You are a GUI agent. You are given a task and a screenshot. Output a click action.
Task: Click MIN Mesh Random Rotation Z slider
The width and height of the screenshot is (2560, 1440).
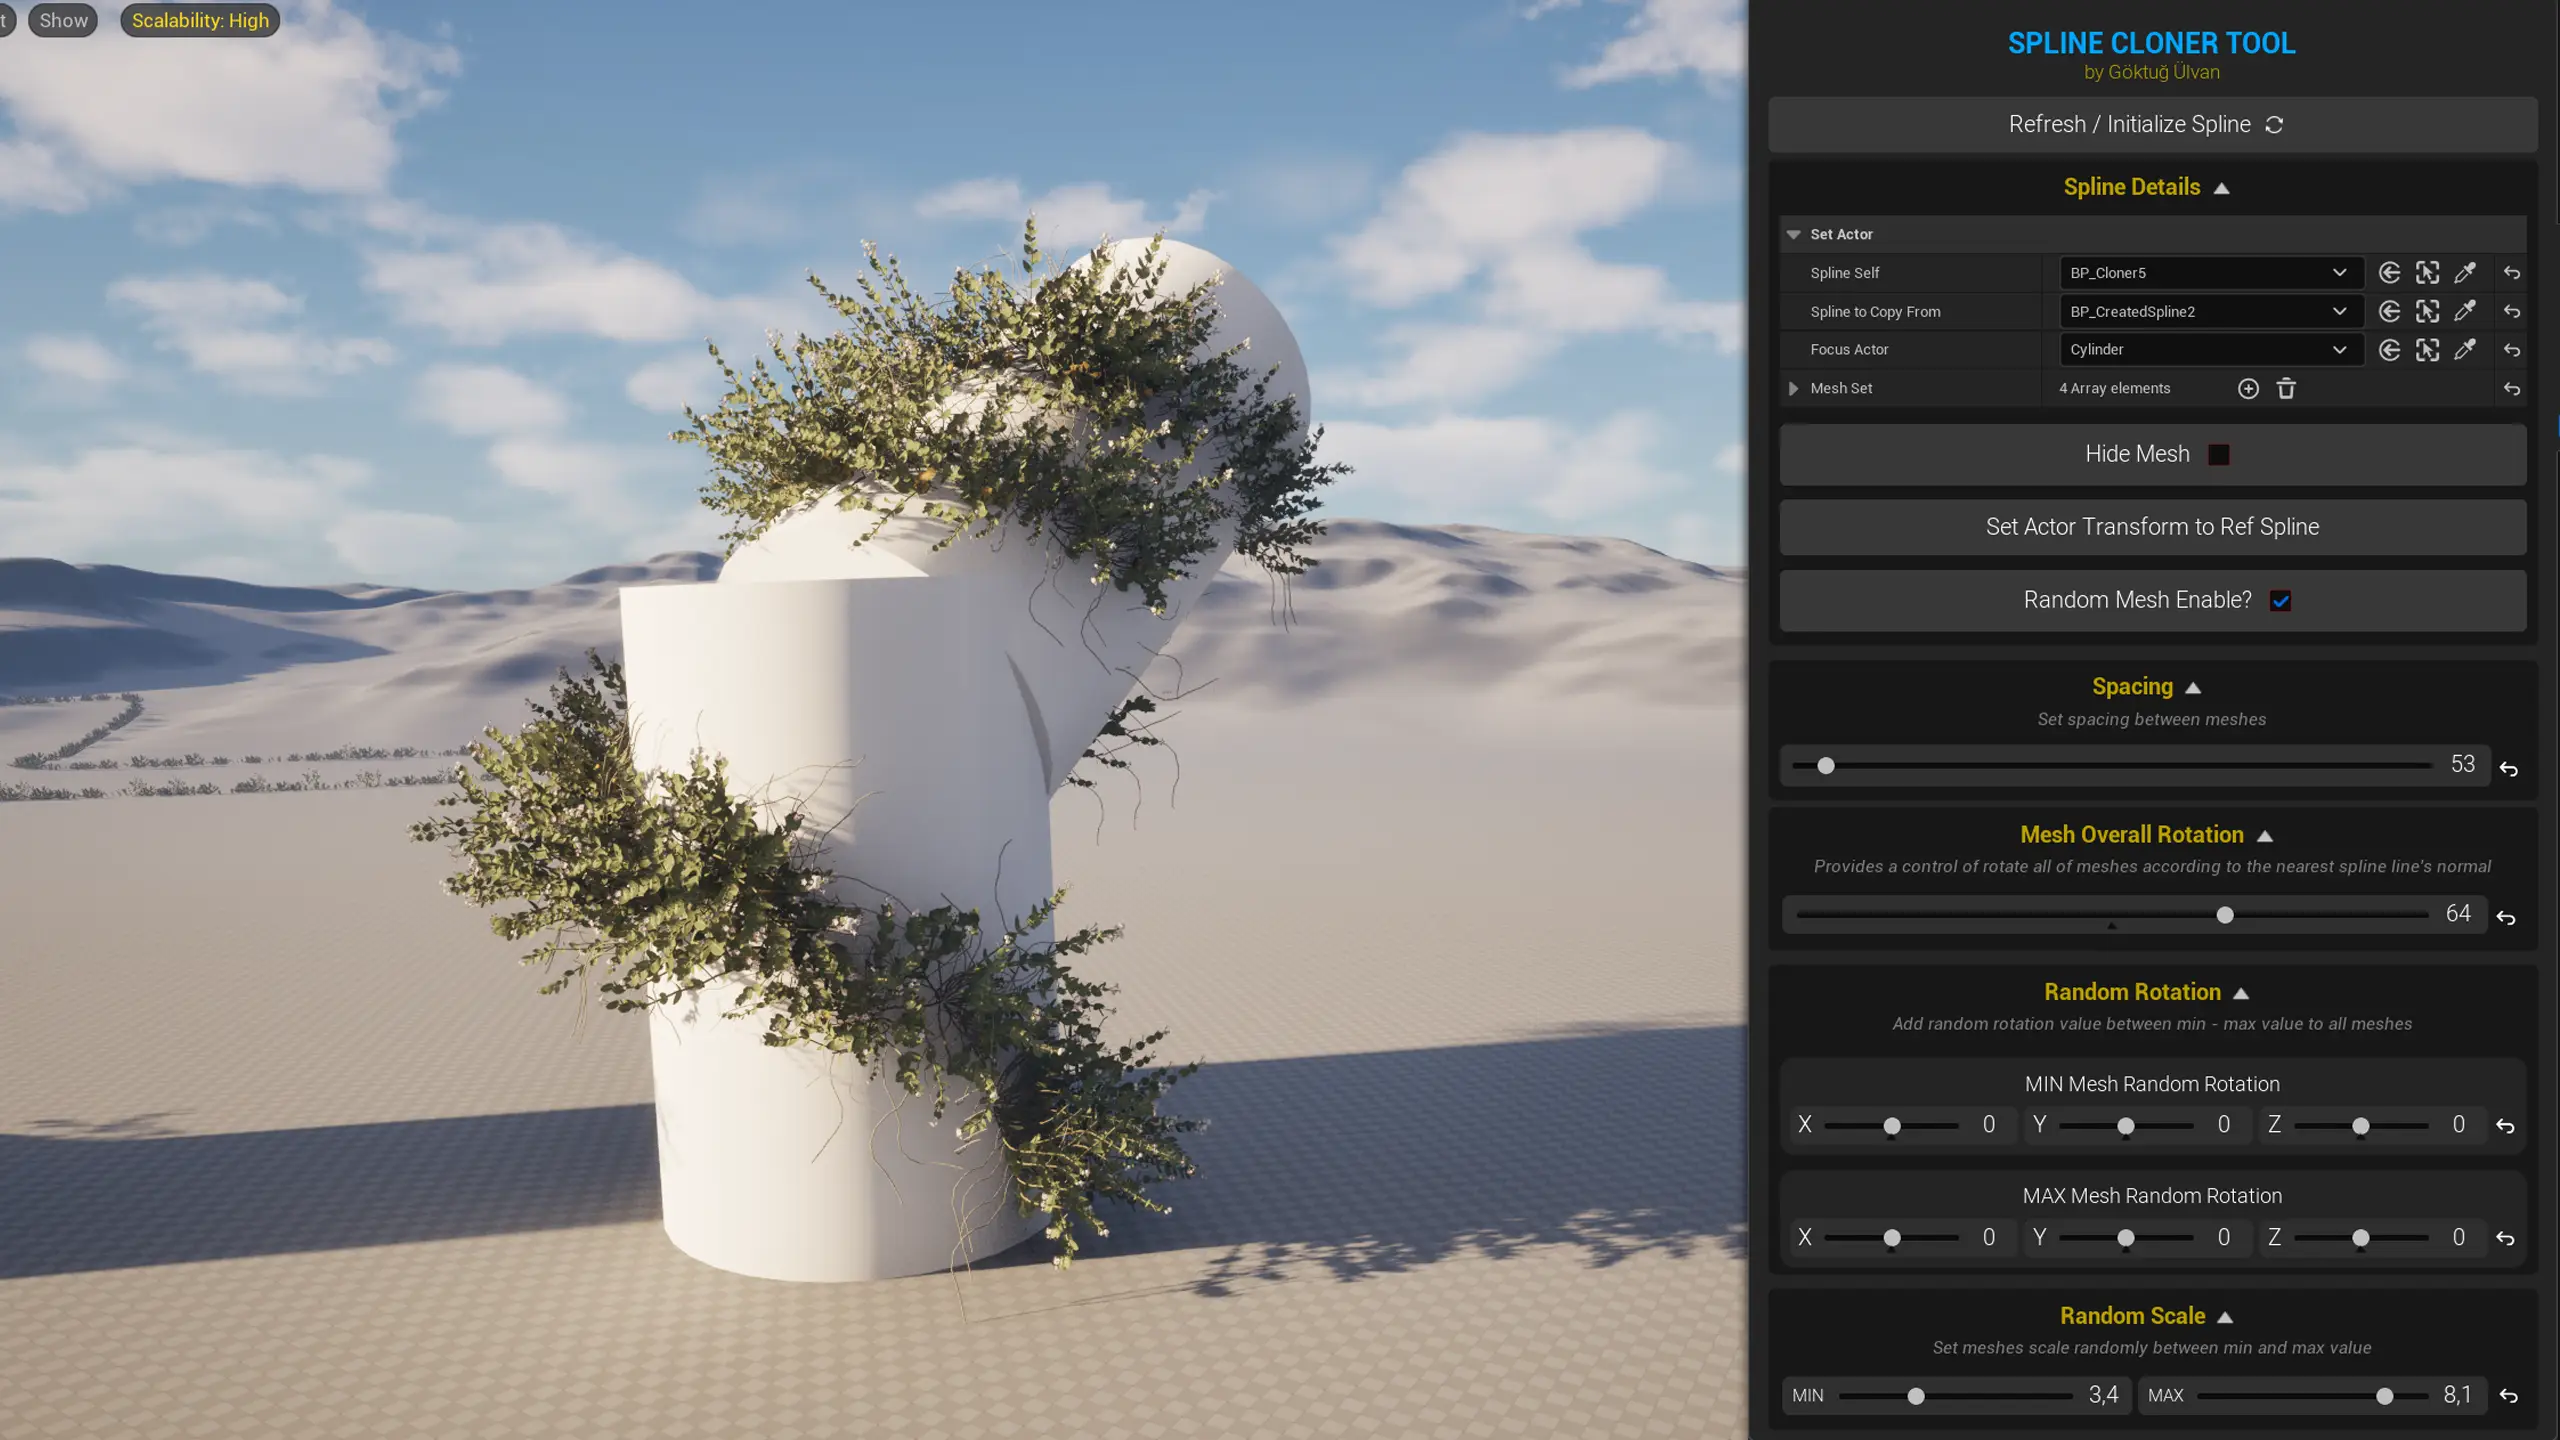2361,1126
